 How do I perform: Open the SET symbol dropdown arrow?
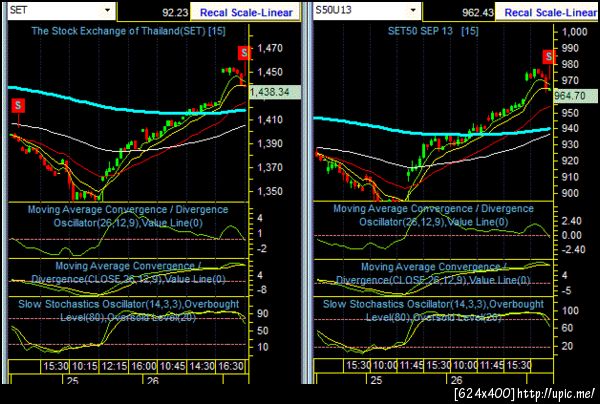(108, 10)
